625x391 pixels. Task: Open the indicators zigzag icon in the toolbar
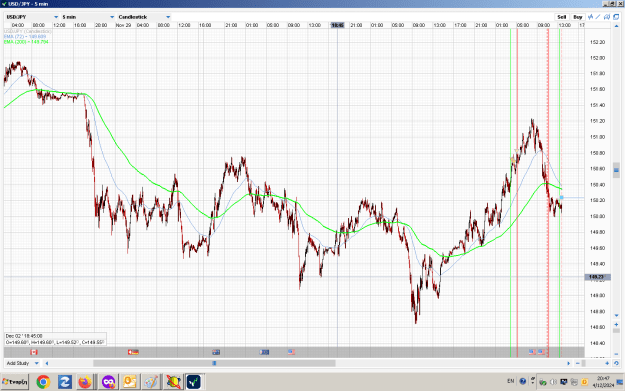pos(591,17)
